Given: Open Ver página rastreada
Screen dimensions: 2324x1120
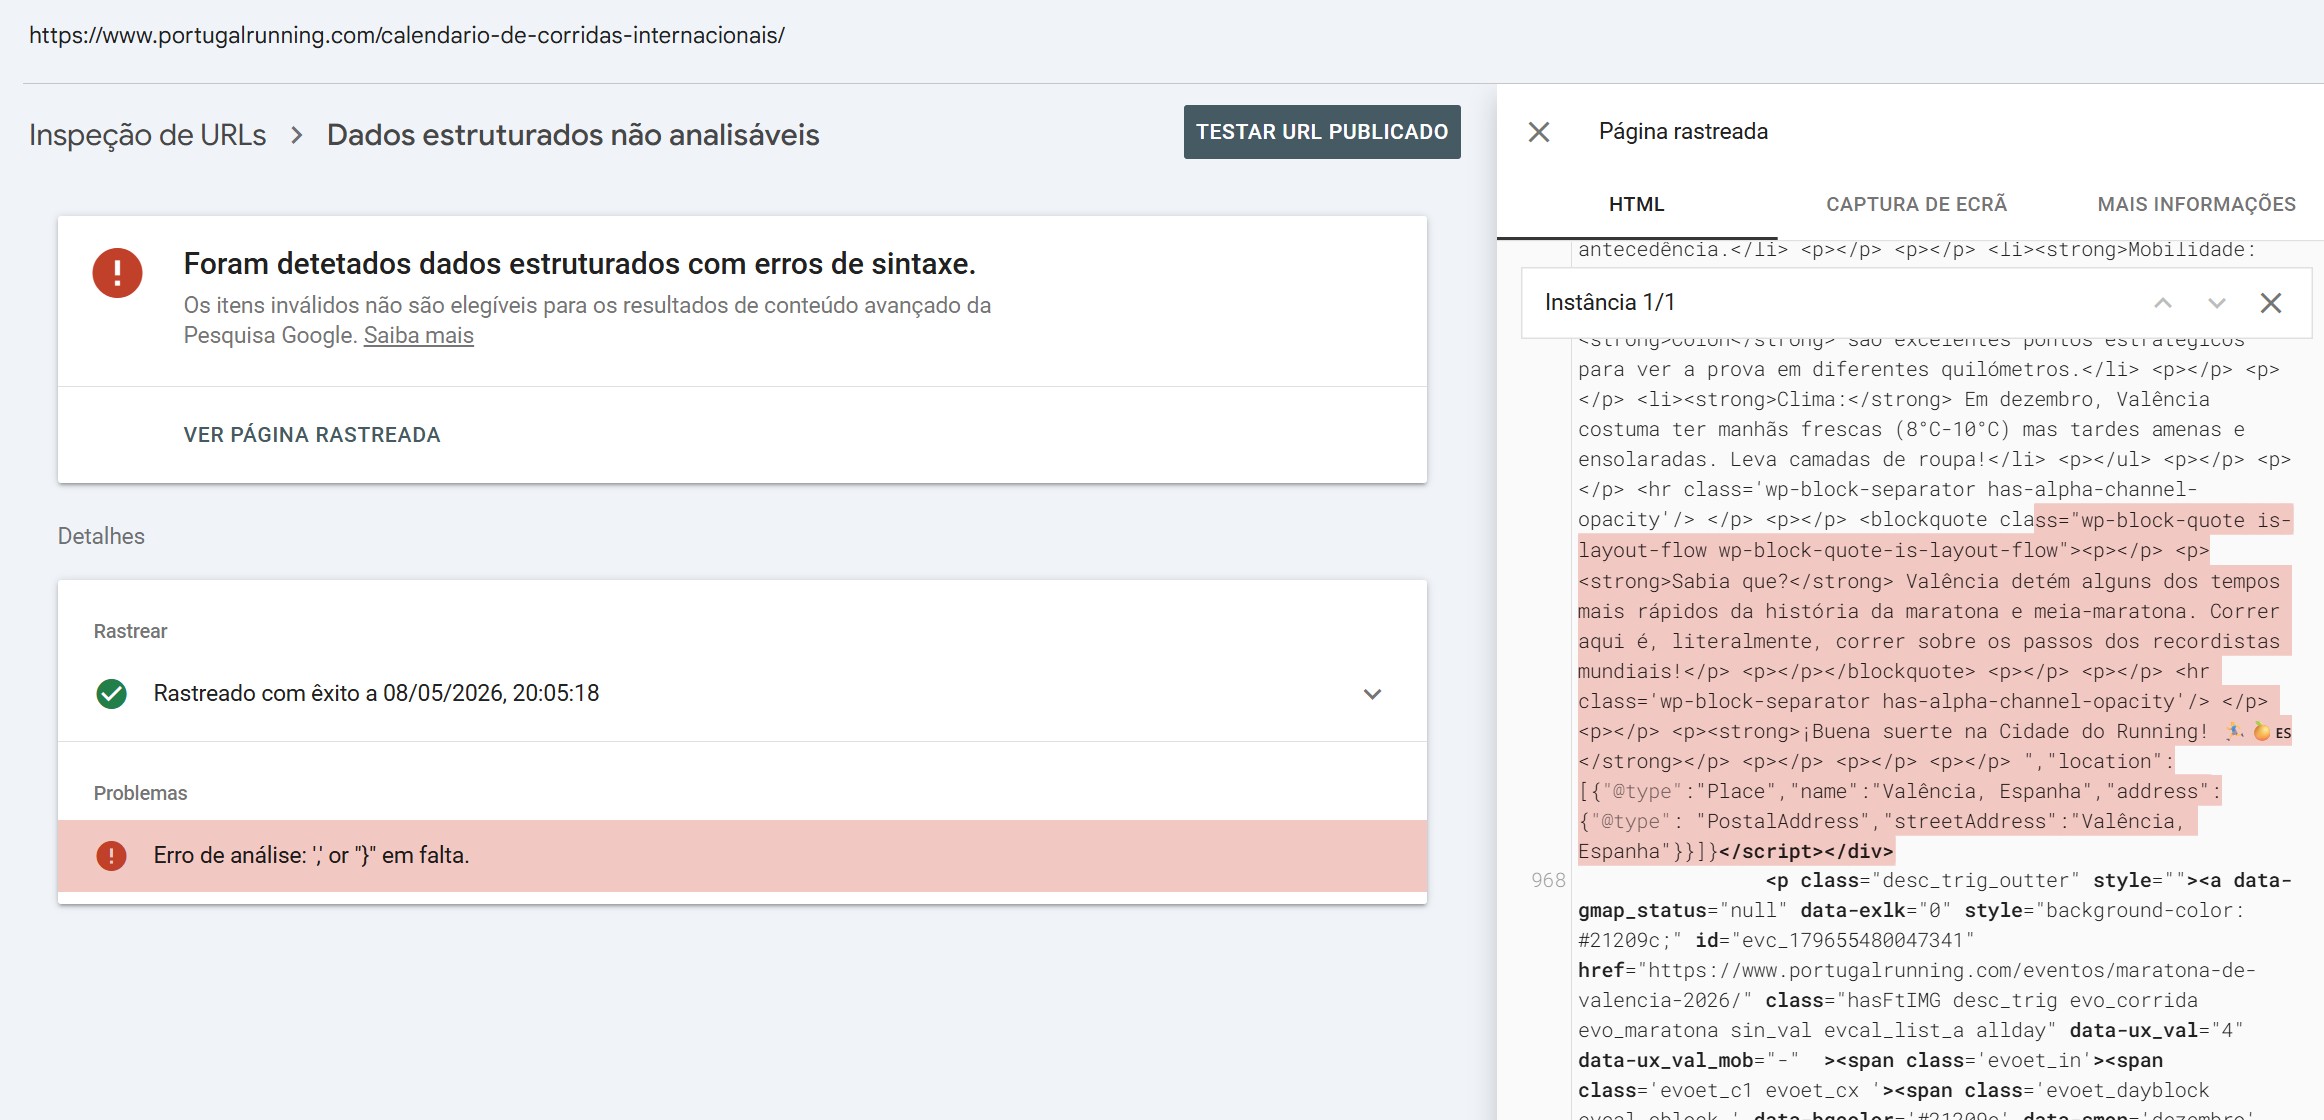Looking at the screenshot, I should point(312,435).
